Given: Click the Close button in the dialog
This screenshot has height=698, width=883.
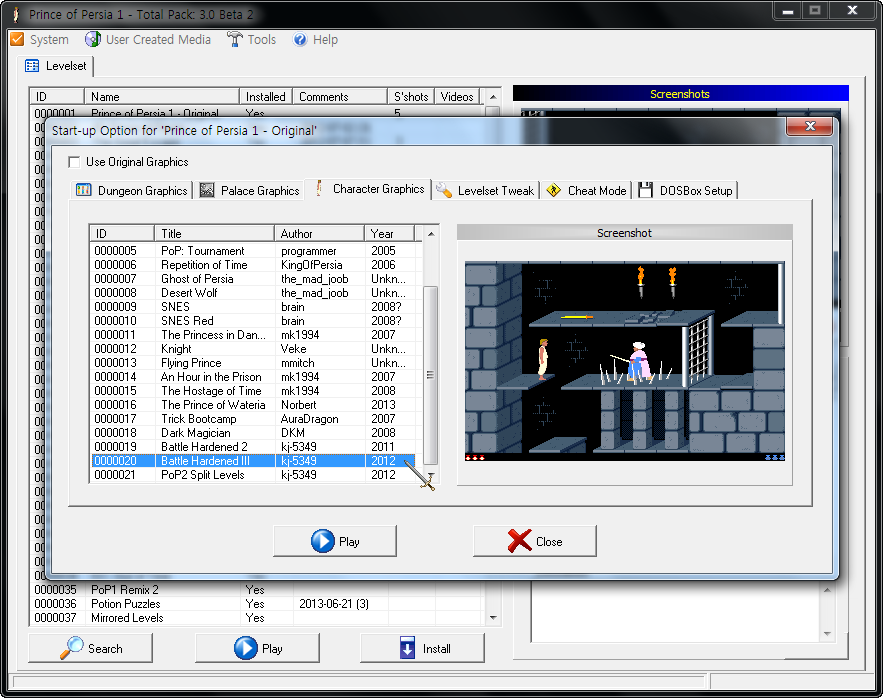Looking at the screenshot, I should pos(535,541).
